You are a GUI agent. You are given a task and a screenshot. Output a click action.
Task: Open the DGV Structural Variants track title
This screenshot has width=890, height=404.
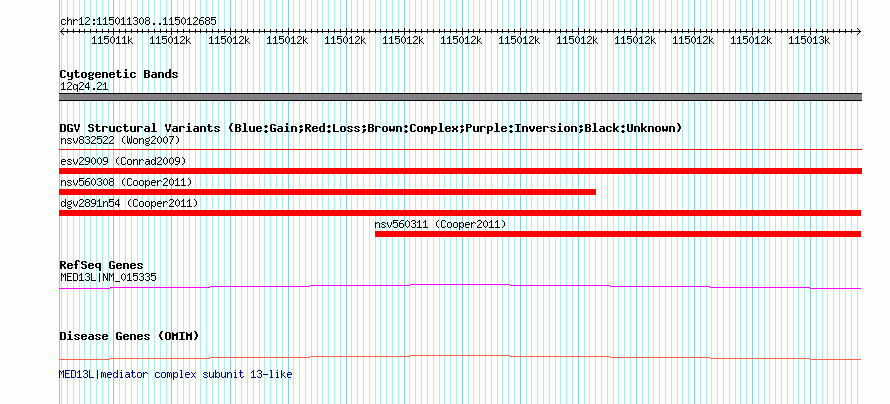point(371,128)
